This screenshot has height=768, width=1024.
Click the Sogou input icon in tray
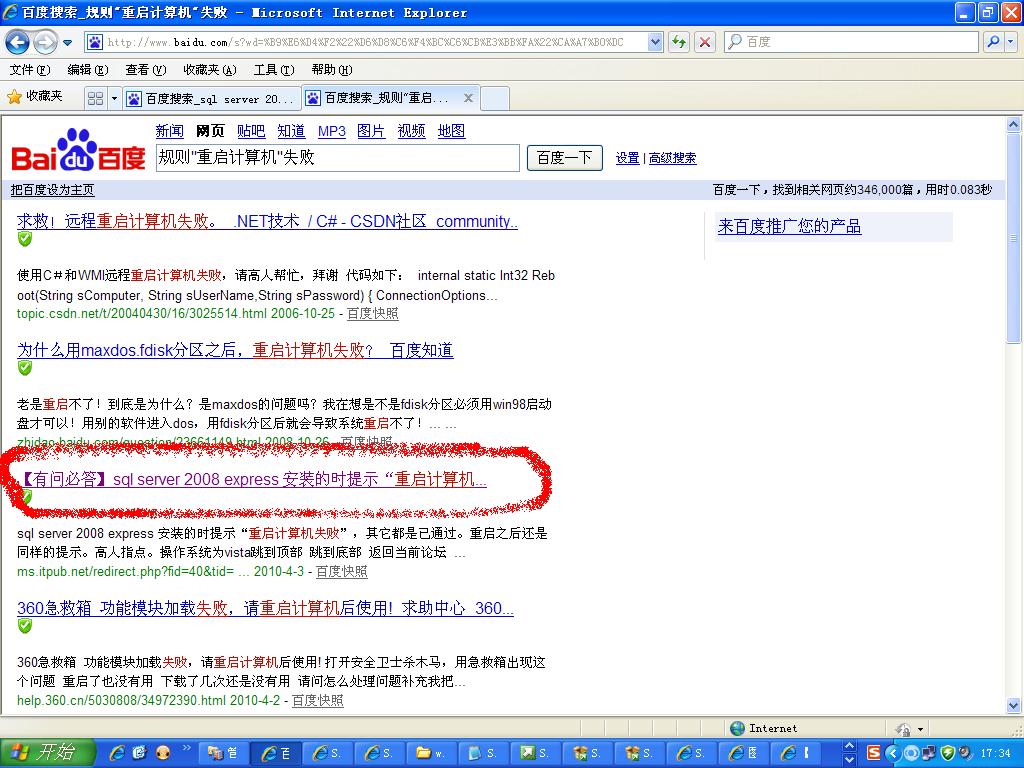pos(873,752)
